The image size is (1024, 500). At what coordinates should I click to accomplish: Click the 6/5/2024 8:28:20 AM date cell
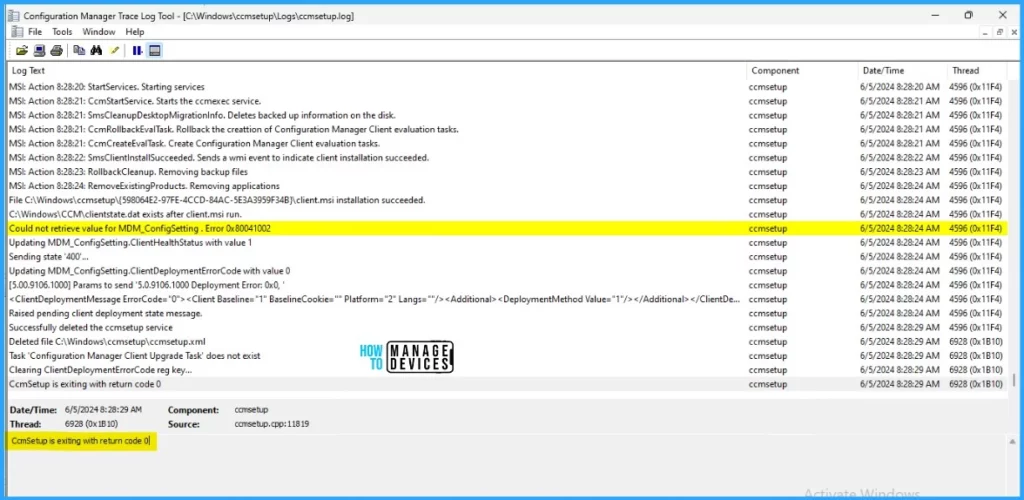(x=899, y=87)
